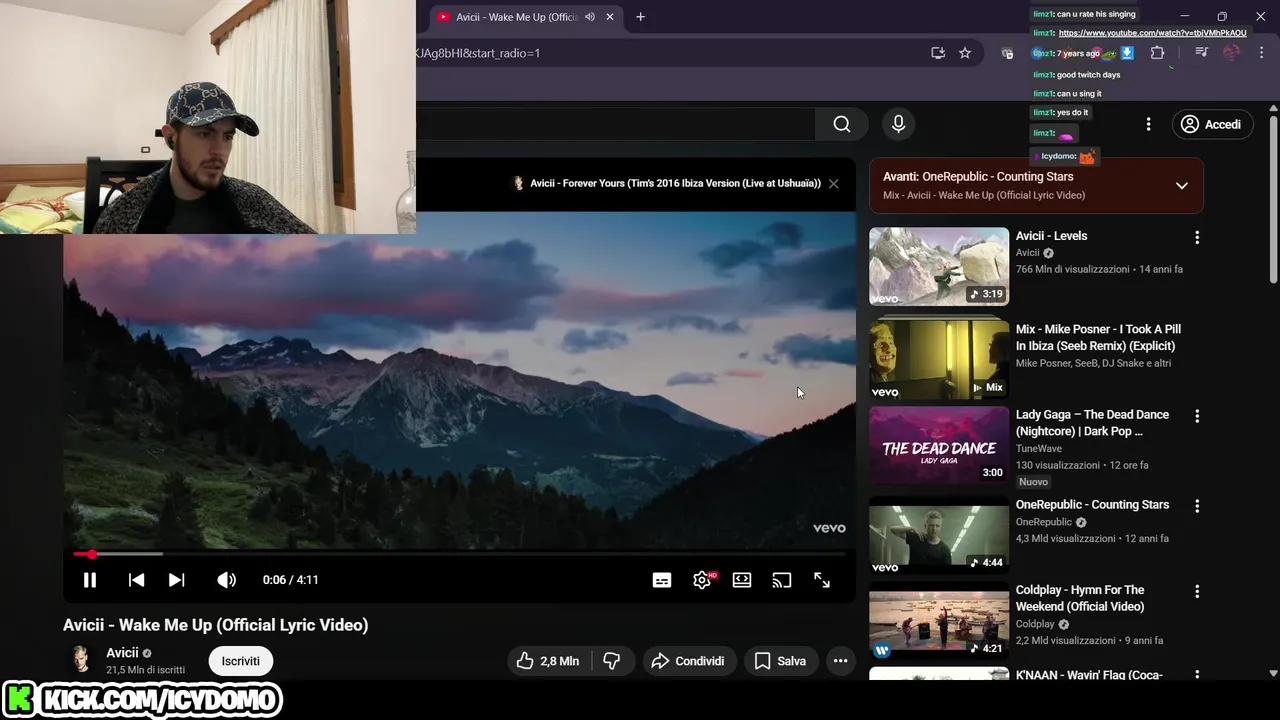Open the Counting Stars video thumbnail
The width and height of the screenshot is (1280, 720).
coord(939,535)
